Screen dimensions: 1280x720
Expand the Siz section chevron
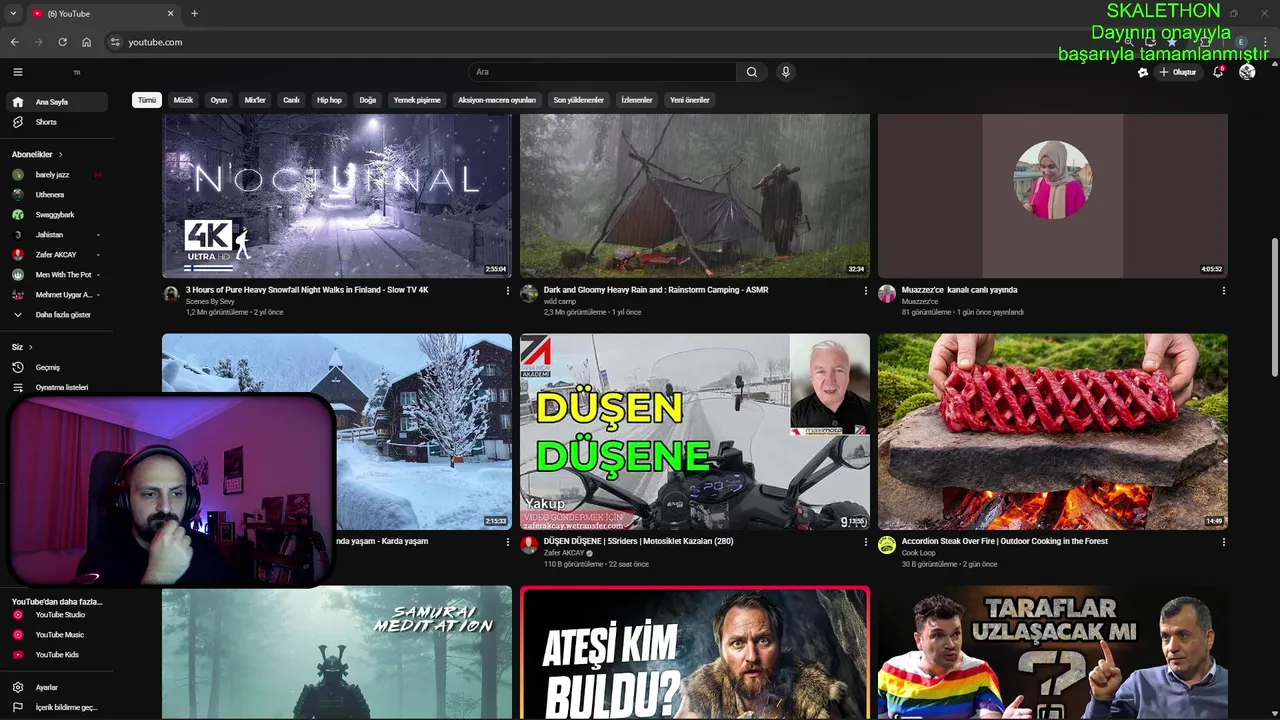pyautogui.click(x=31, y=347)
